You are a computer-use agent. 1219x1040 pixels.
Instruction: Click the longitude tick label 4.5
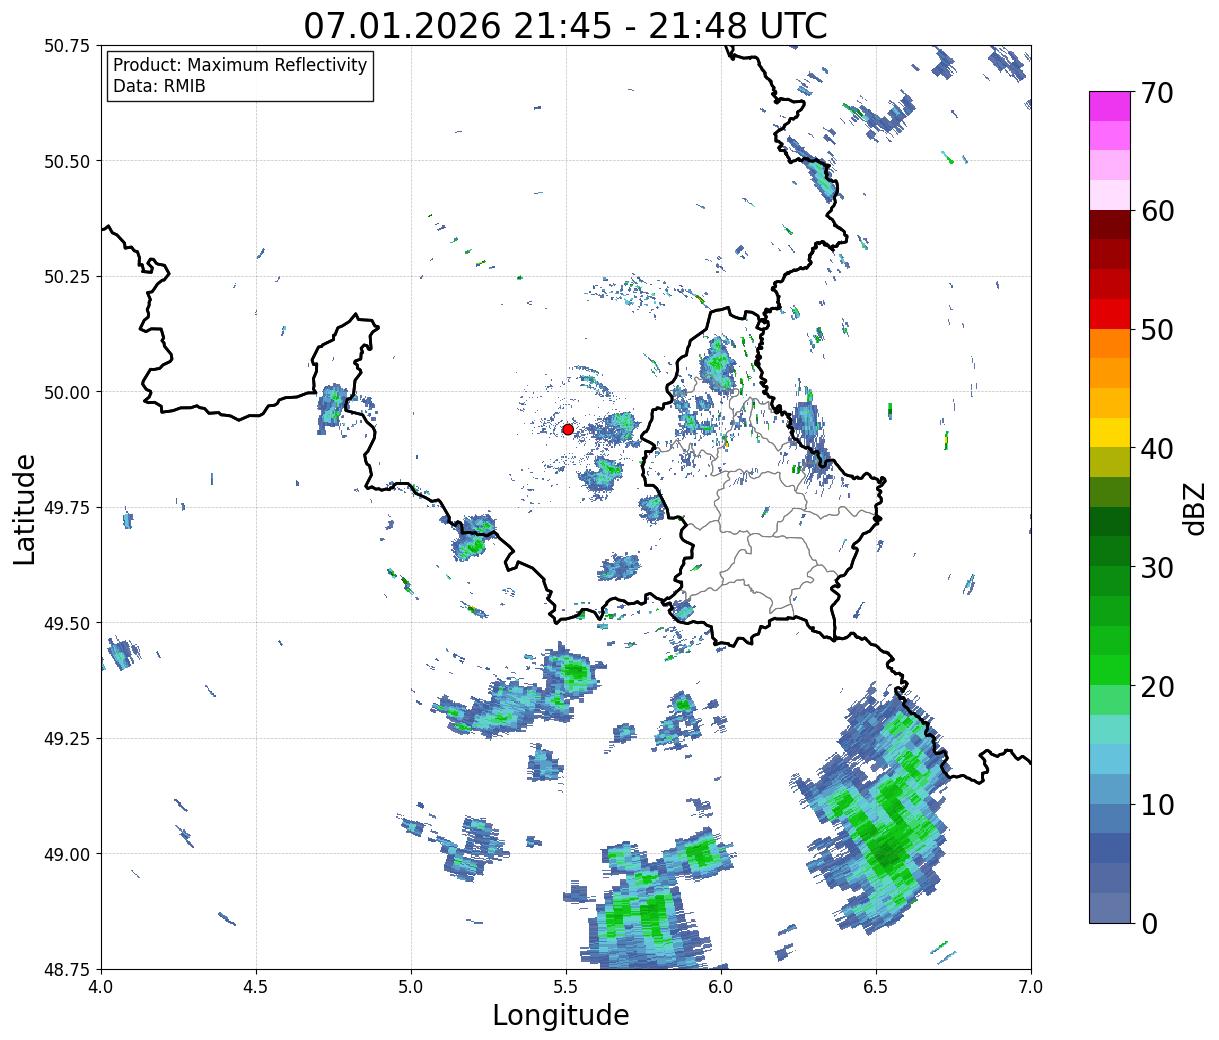point(256,987)
